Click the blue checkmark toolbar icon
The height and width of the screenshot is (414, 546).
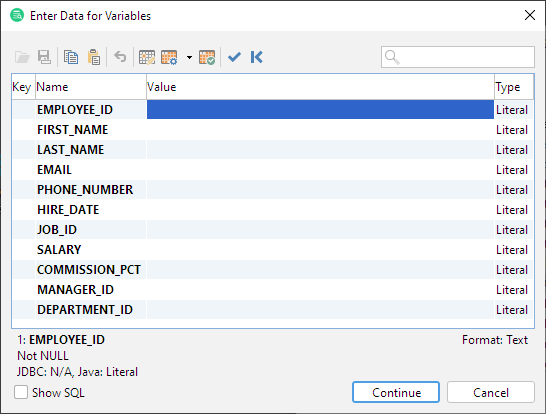pos(234,57)
